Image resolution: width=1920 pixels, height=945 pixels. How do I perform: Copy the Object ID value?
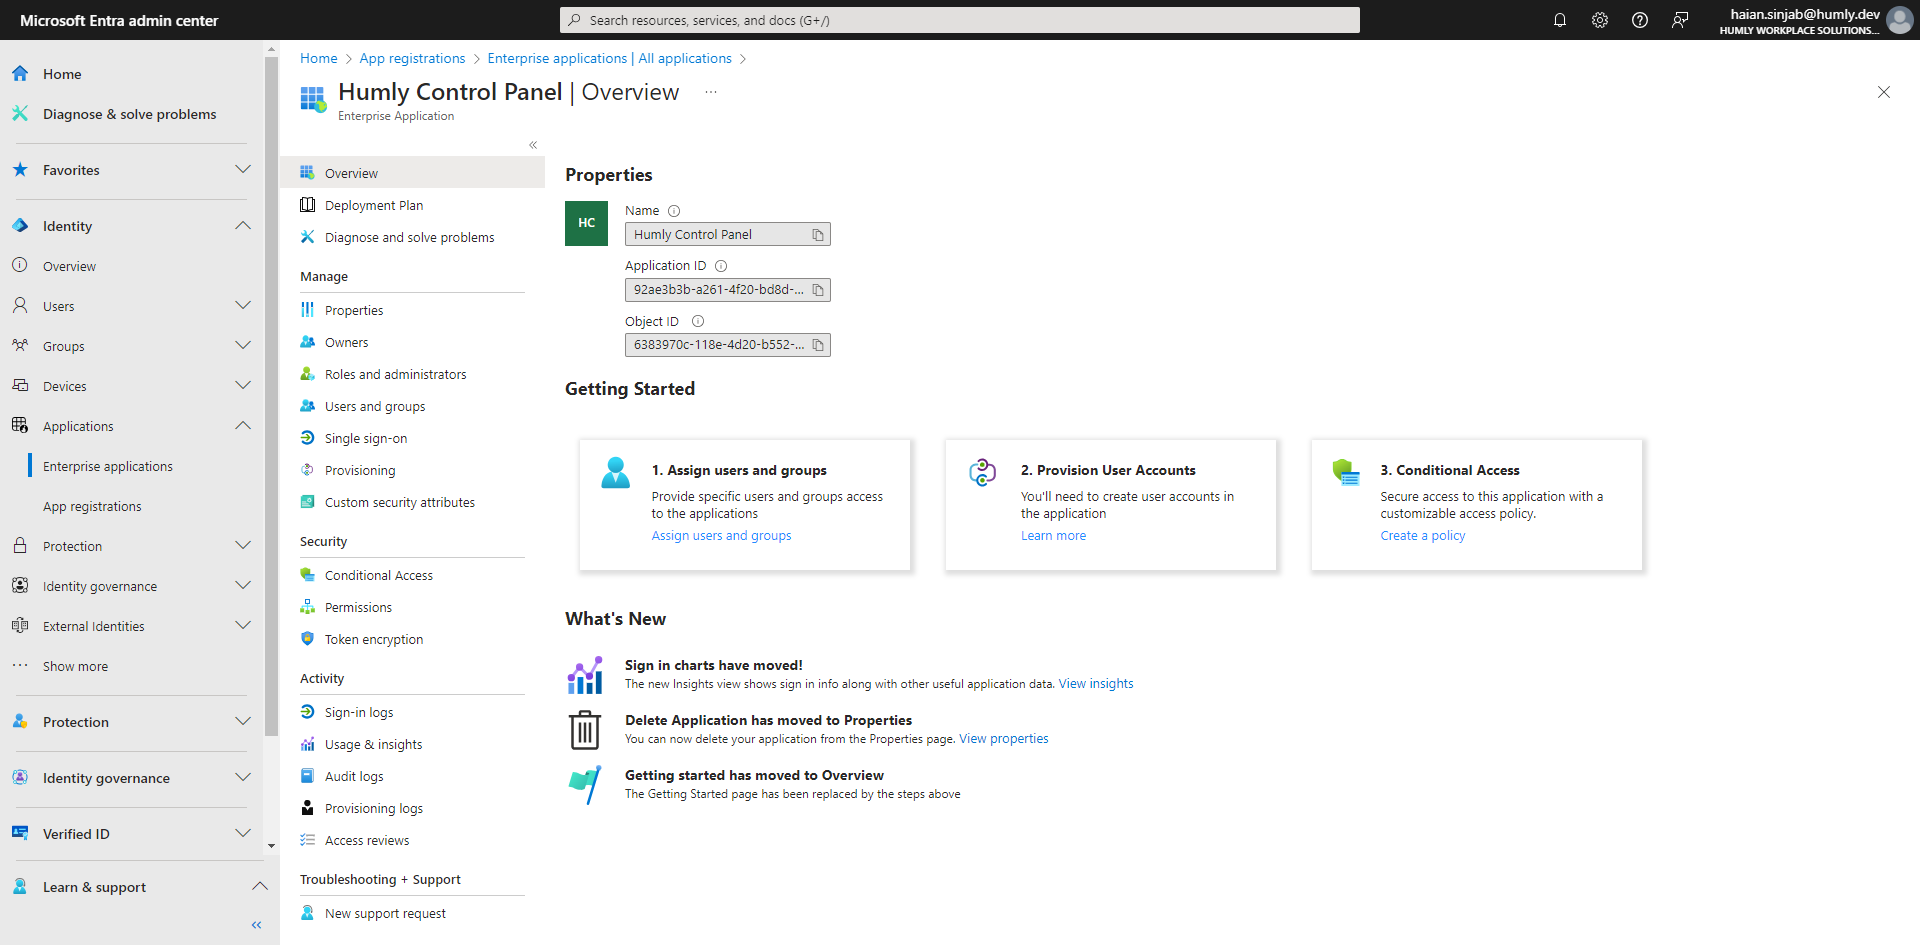point(818,345)
